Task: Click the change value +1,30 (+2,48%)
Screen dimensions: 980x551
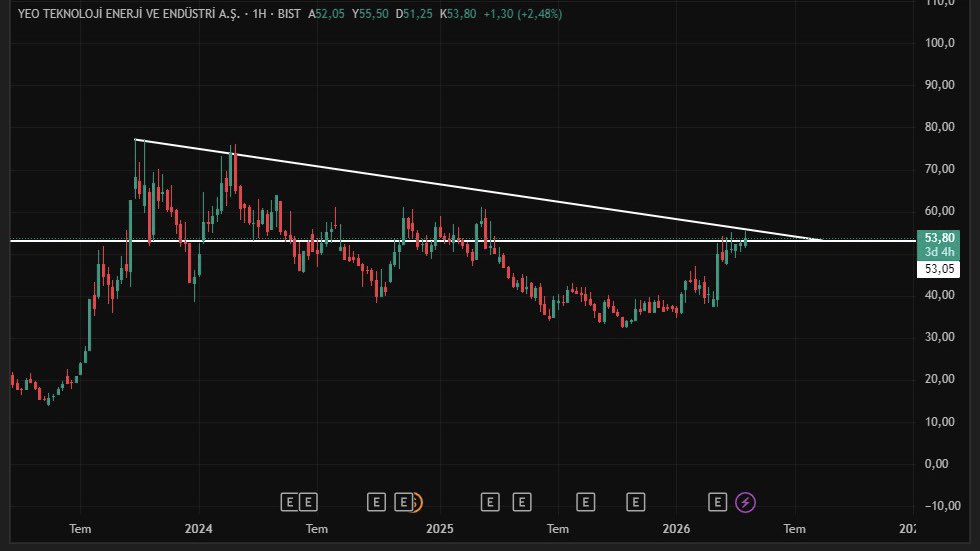Action: [522, 14]
